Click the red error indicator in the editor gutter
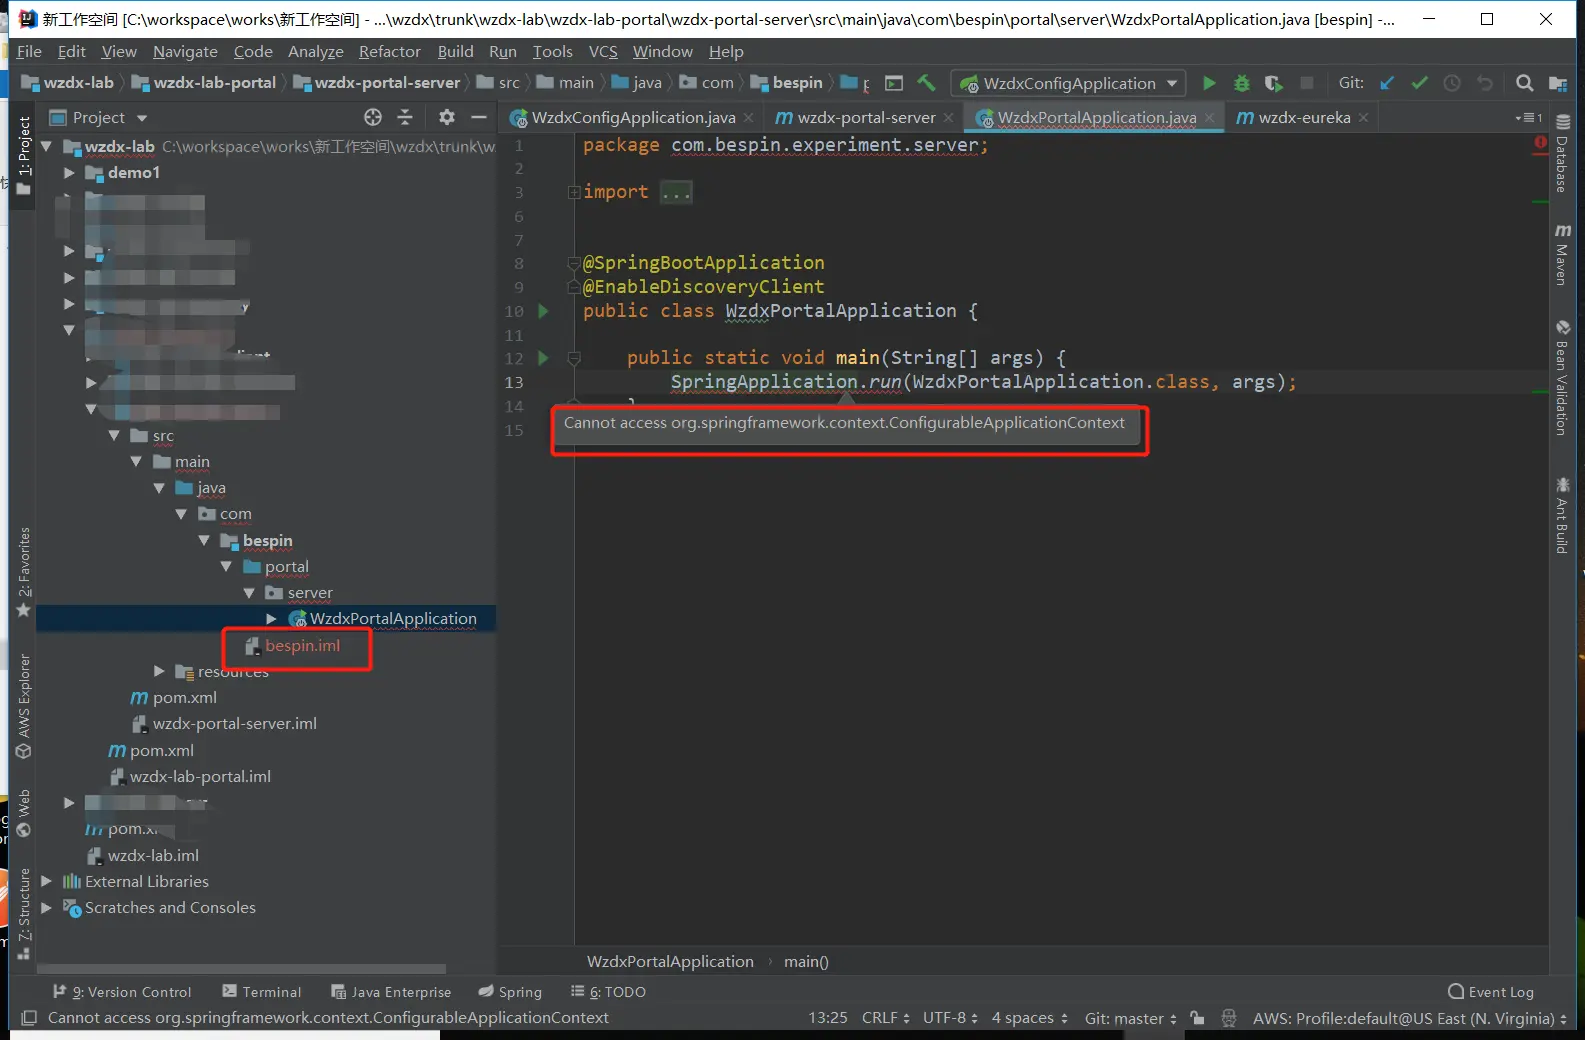 [1540, 143]
